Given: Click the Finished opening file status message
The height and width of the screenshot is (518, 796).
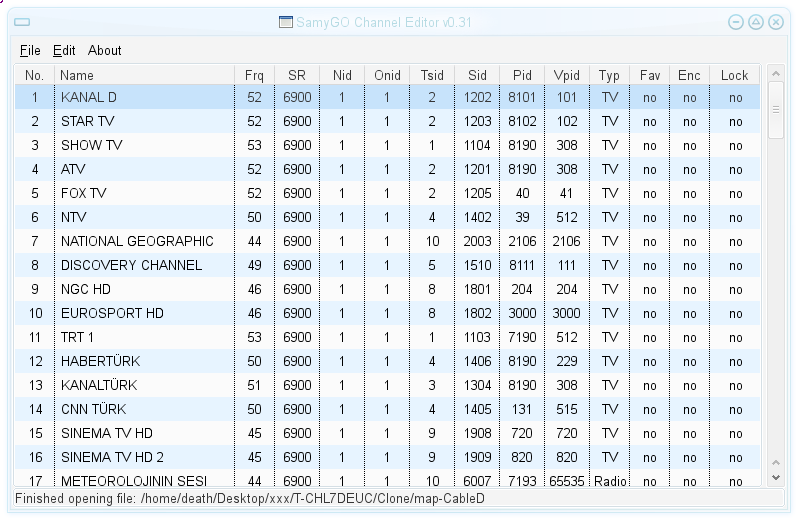Looking at the screenshot, I should [x=250, y=498].
